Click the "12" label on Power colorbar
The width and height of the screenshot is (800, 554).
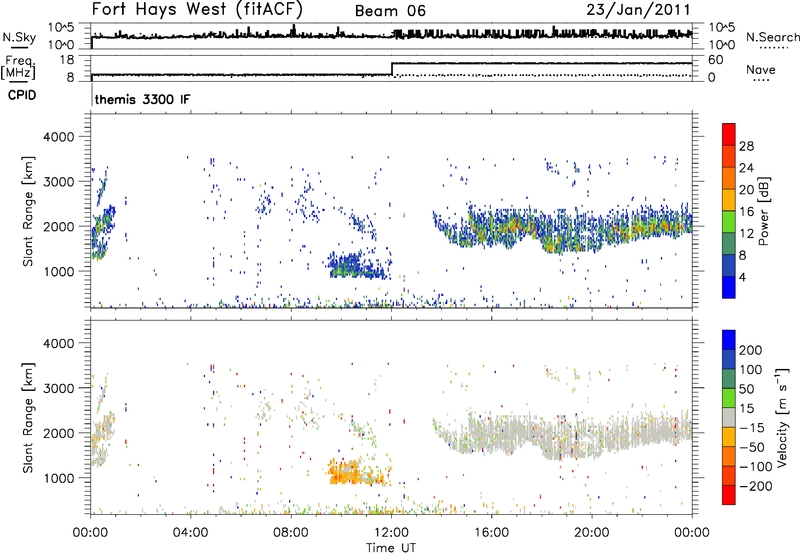click(x=746, y=234)
